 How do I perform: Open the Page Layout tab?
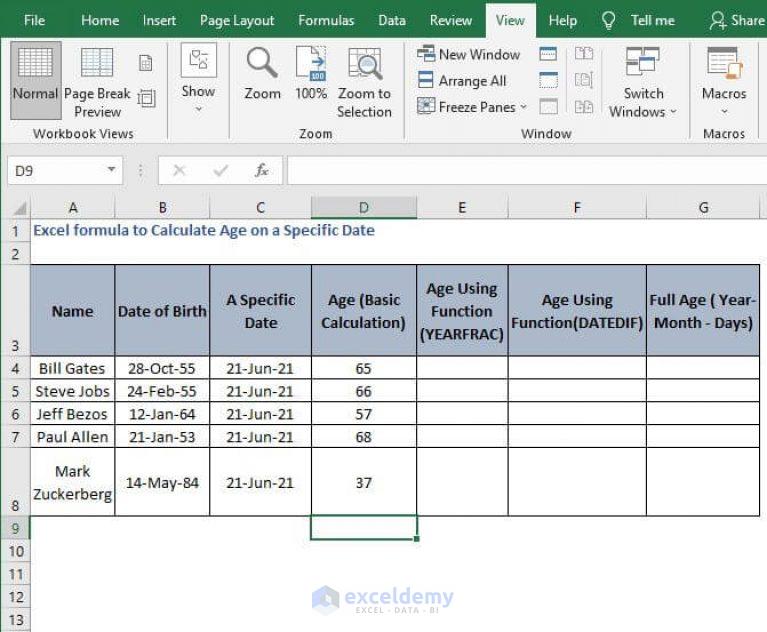coord(237,20)
